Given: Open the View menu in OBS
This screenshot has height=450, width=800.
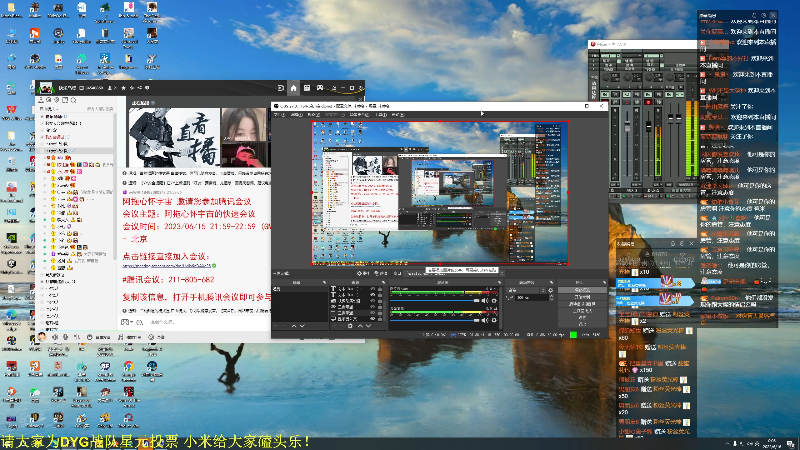Looking at the screenshot, I should pos(314,115).
